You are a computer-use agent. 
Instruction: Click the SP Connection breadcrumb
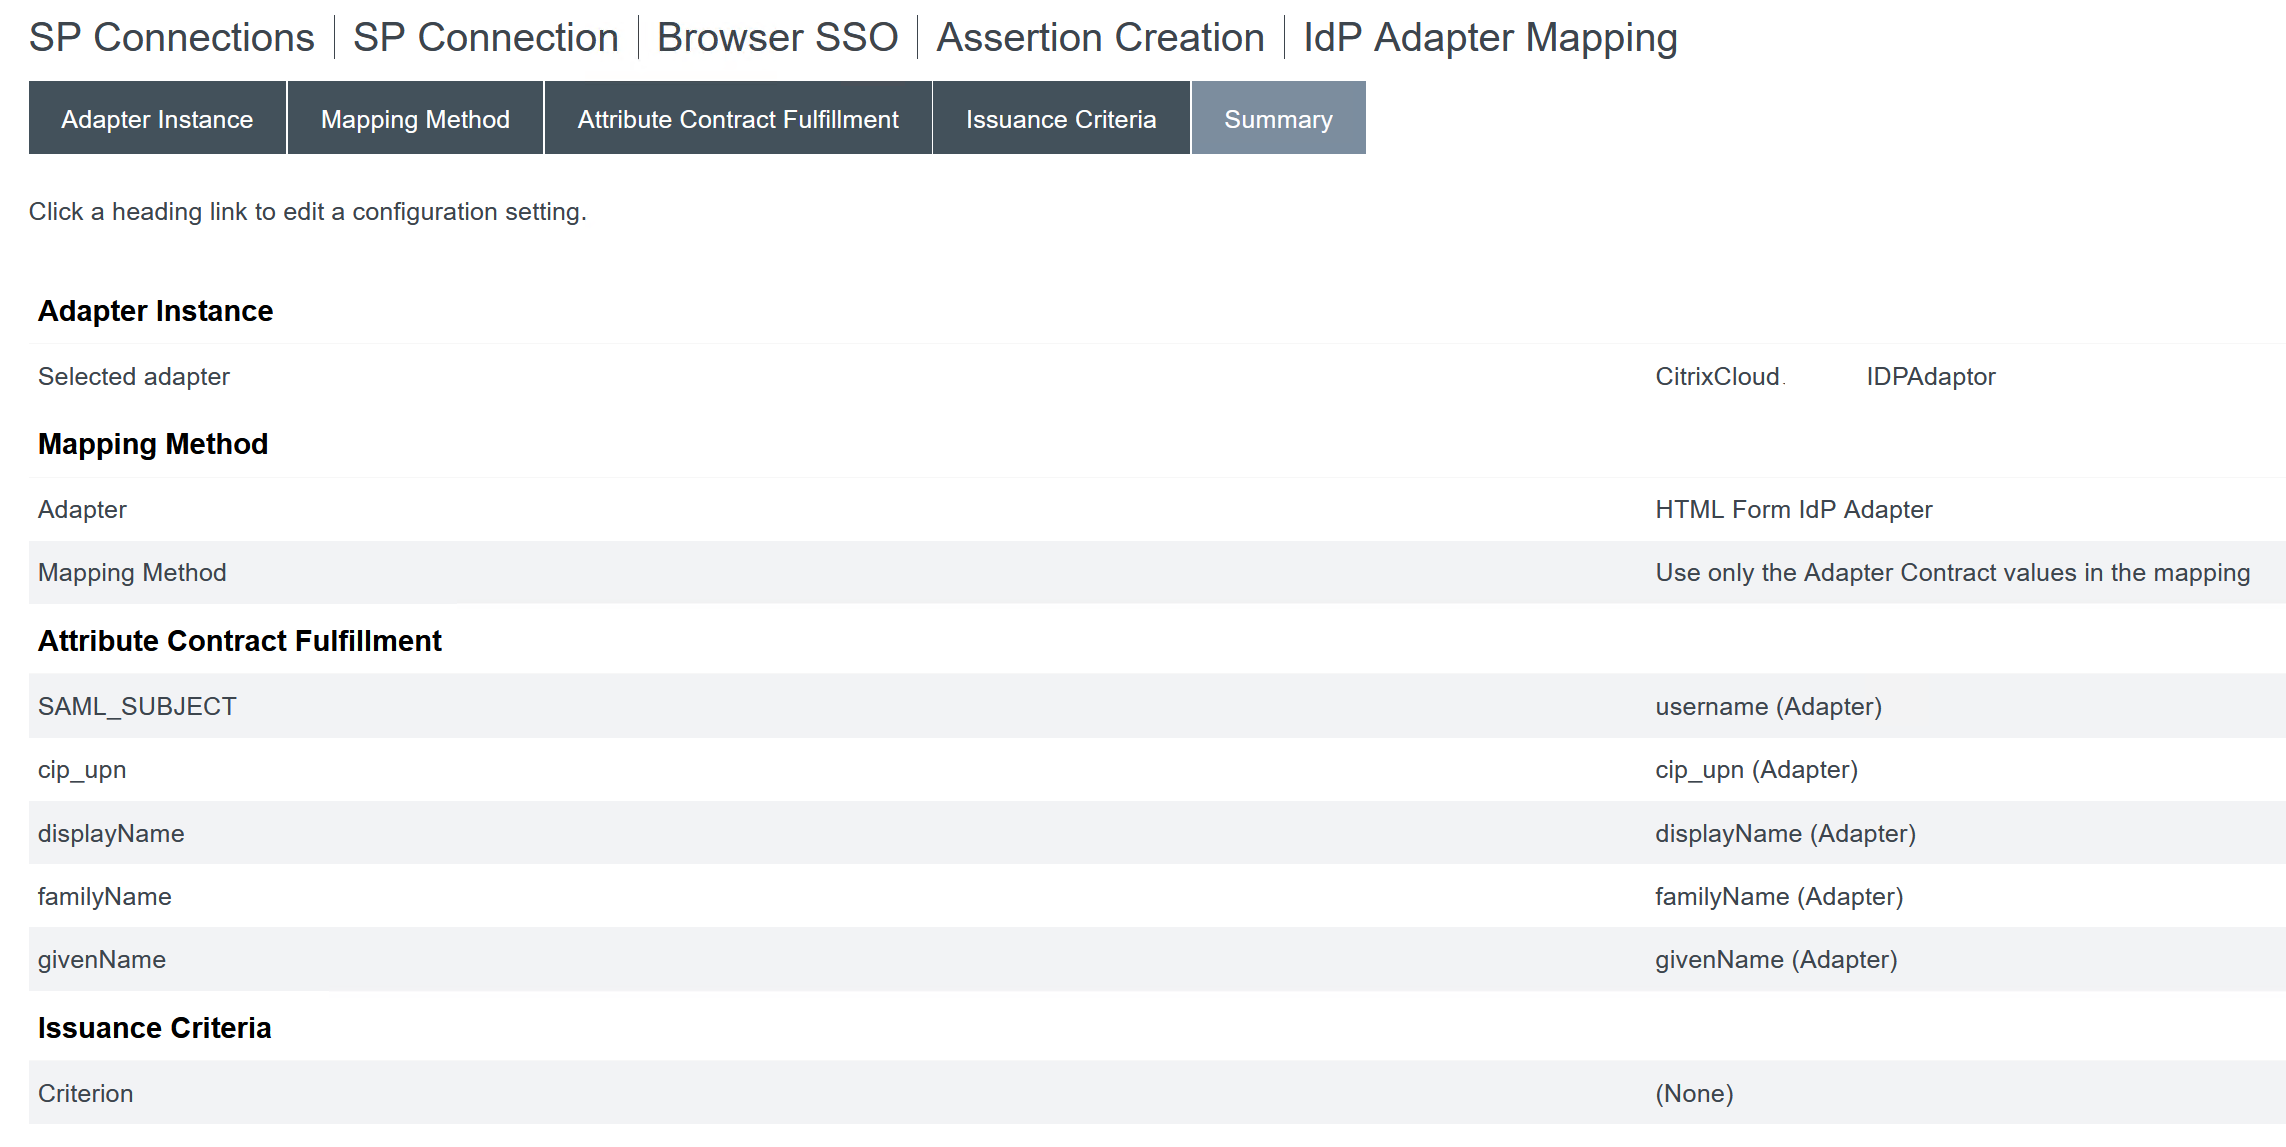tap(486, 38)
